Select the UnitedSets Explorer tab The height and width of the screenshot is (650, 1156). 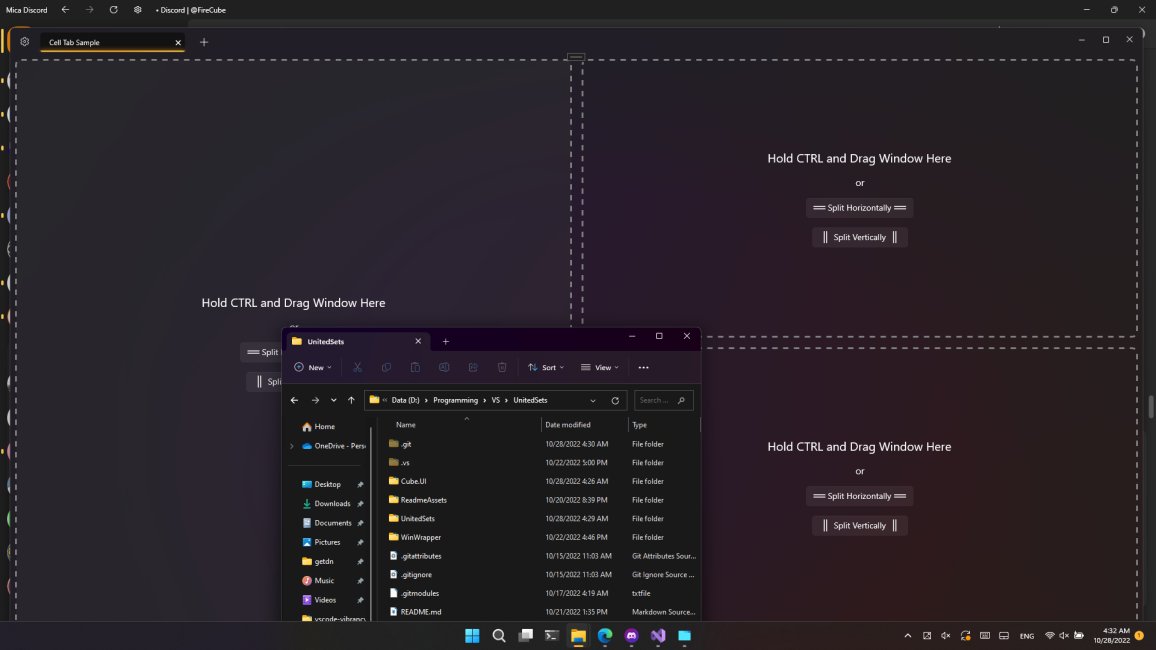[x=325, y=341]
